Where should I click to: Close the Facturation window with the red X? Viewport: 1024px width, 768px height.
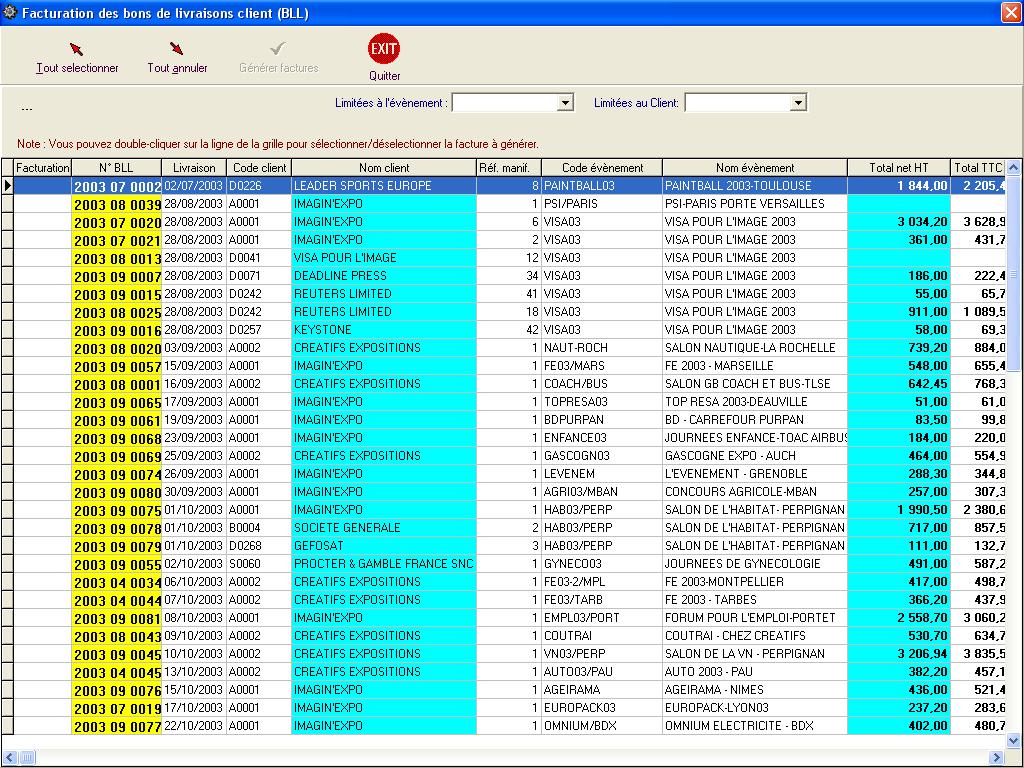(1011, 12)
